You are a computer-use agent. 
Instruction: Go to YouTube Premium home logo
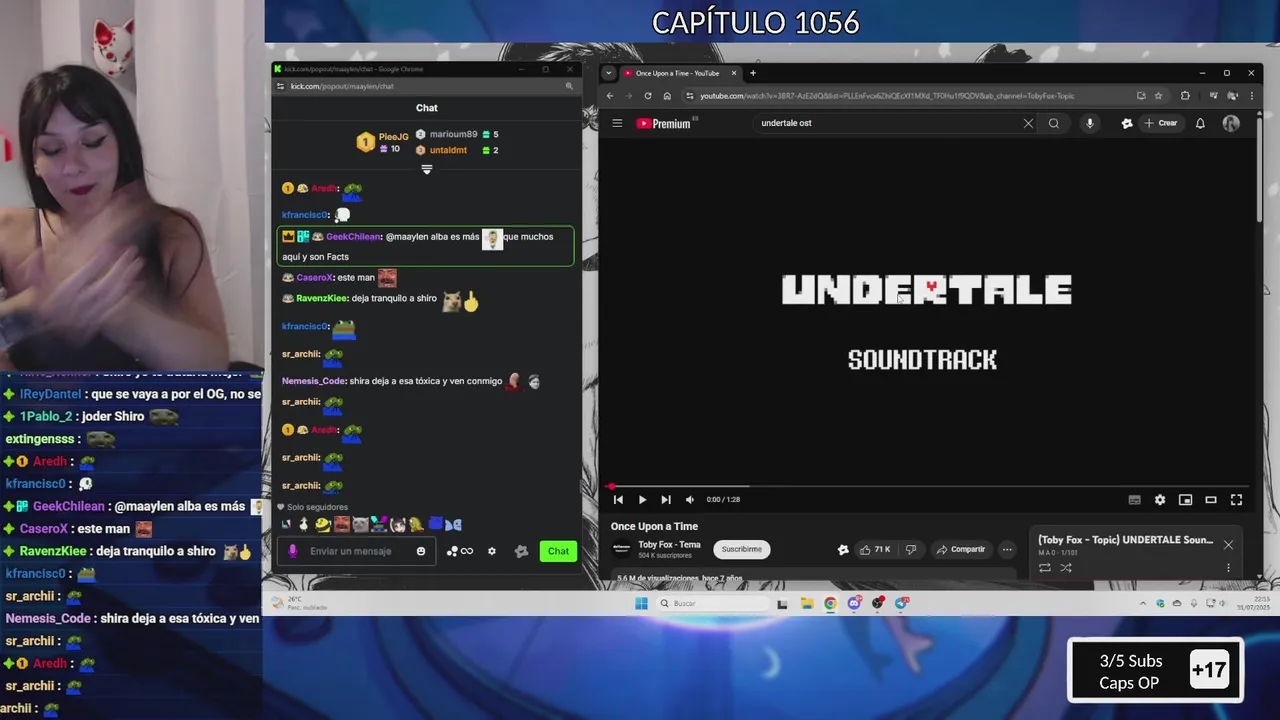click(x=665, y=123)
